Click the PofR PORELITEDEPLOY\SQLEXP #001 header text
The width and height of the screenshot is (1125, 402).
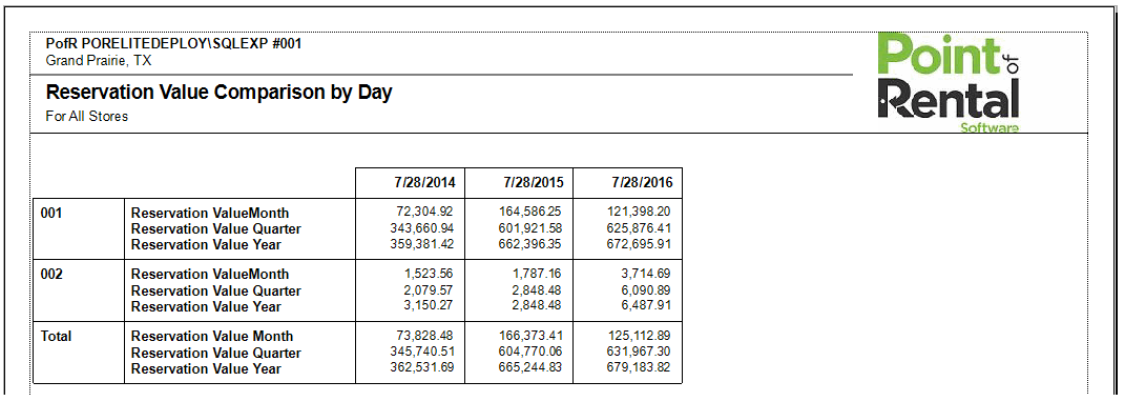(x=174, y=44)
